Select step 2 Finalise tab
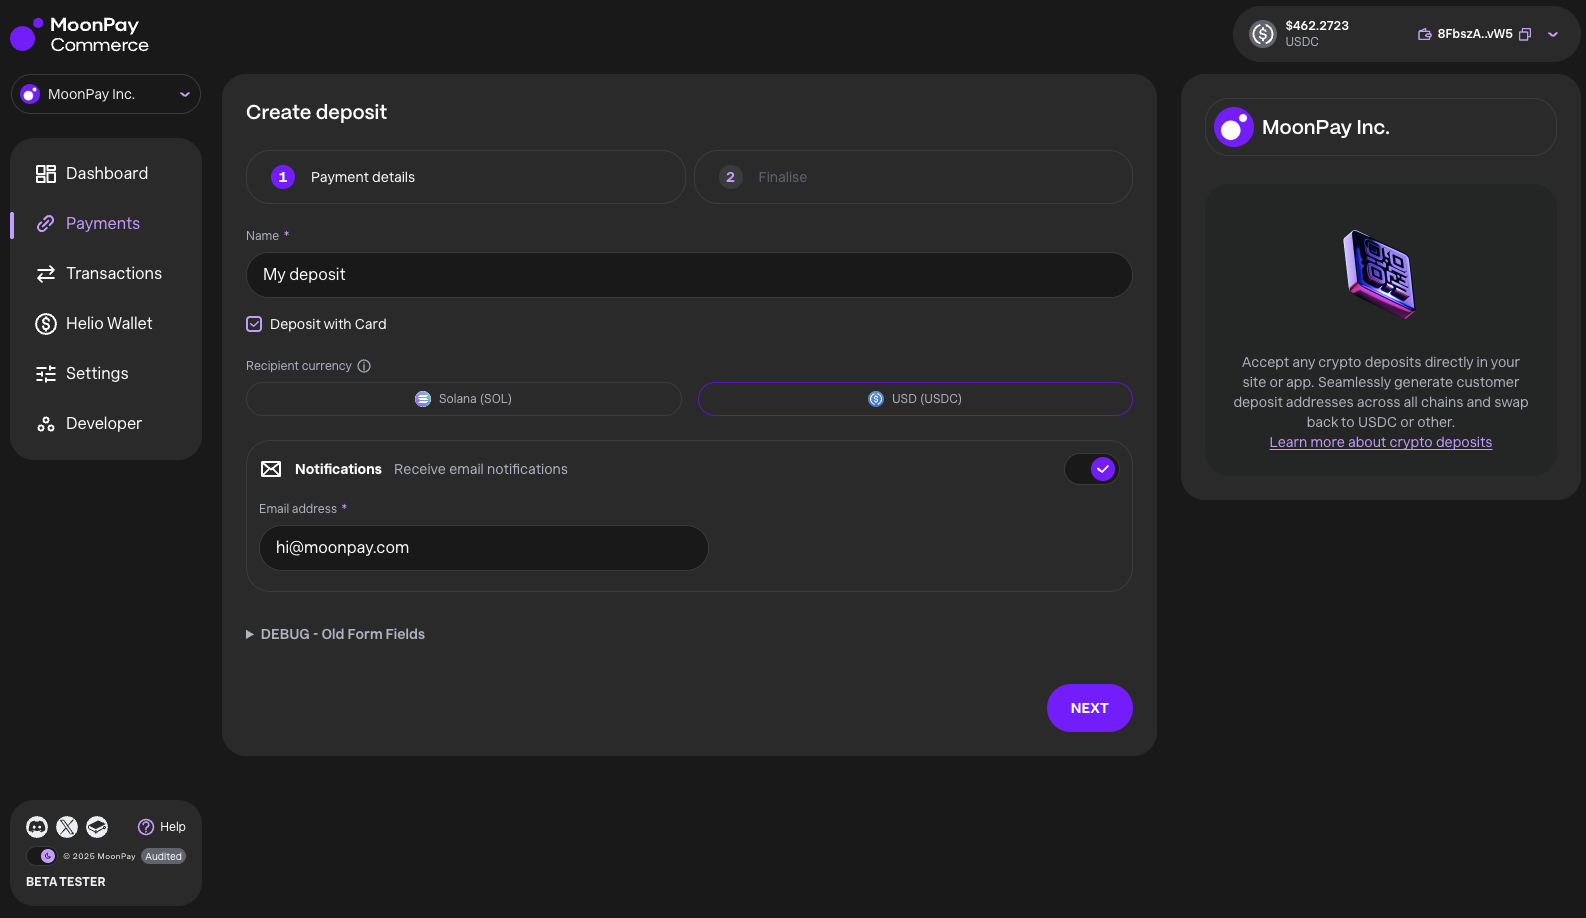The image size is (1586, 918). 913,177
